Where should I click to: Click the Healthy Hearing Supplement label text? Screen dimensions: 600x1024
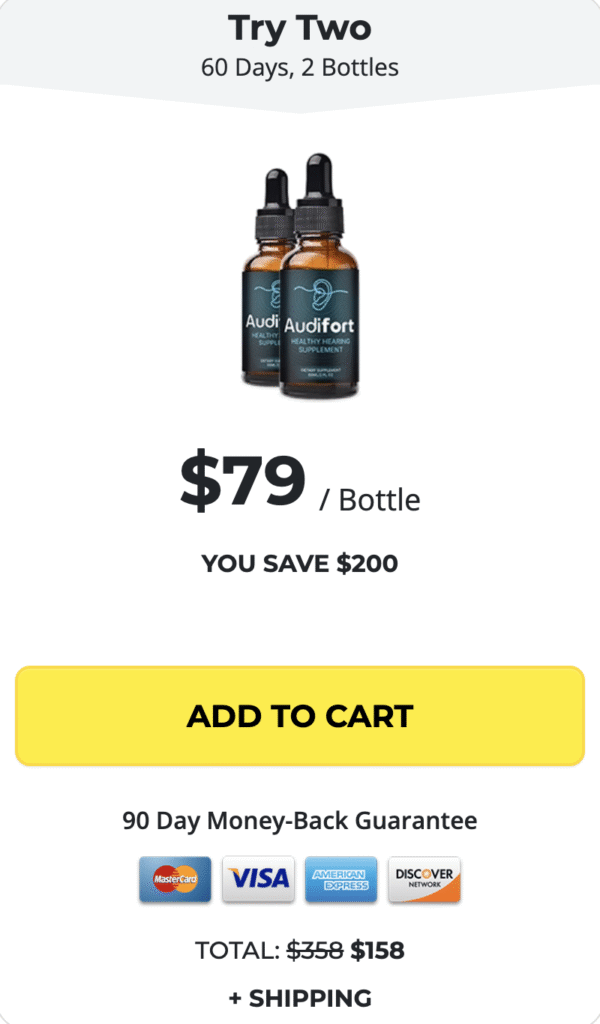[x=319, y=346]
